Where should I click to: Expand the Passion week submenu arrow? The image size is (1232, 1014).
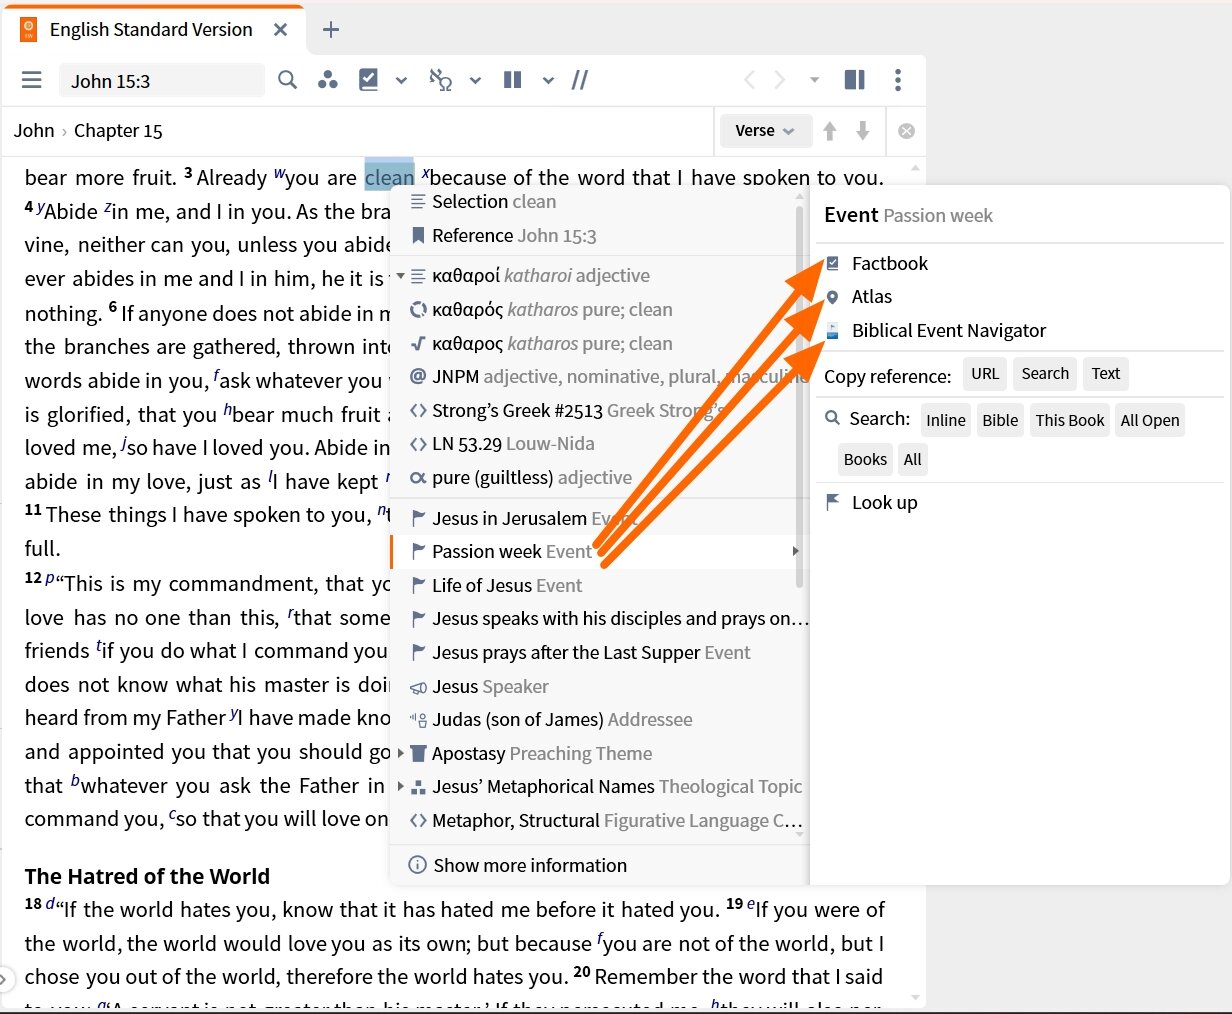(796, 551)
